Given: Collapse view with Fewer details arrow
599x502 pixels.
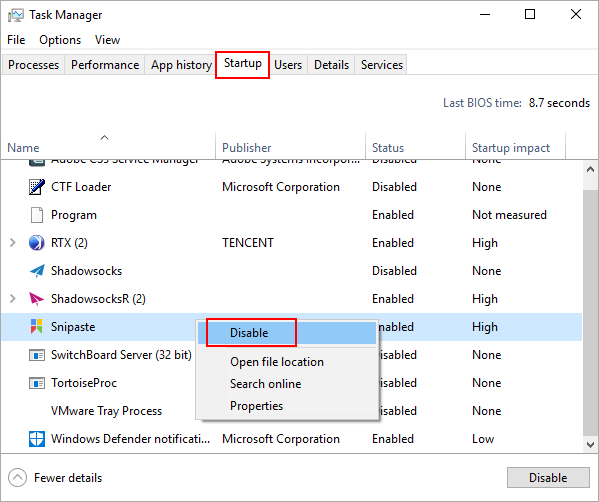Looking at the screenshot, I should (x=17, y=478).
